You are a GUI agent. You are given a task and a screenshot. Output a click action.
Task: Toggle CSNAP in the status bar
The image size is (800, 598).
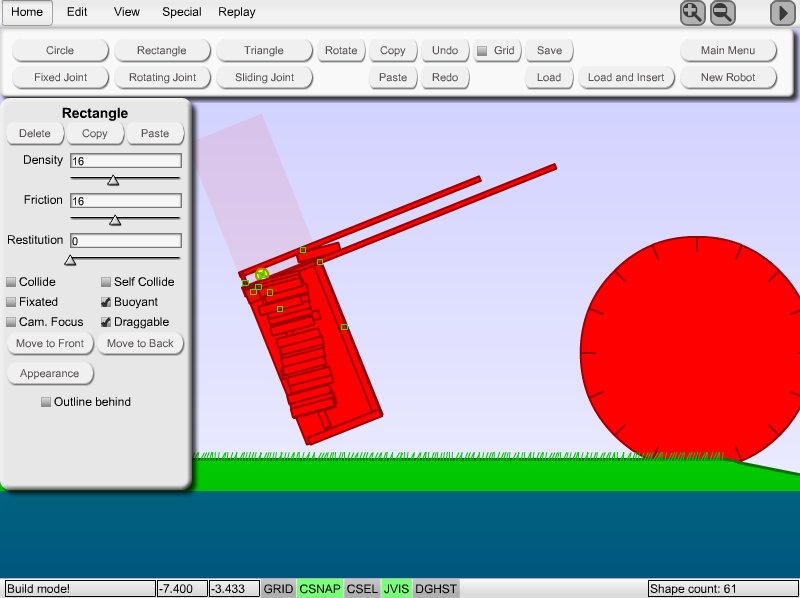[x=320, y=589]
